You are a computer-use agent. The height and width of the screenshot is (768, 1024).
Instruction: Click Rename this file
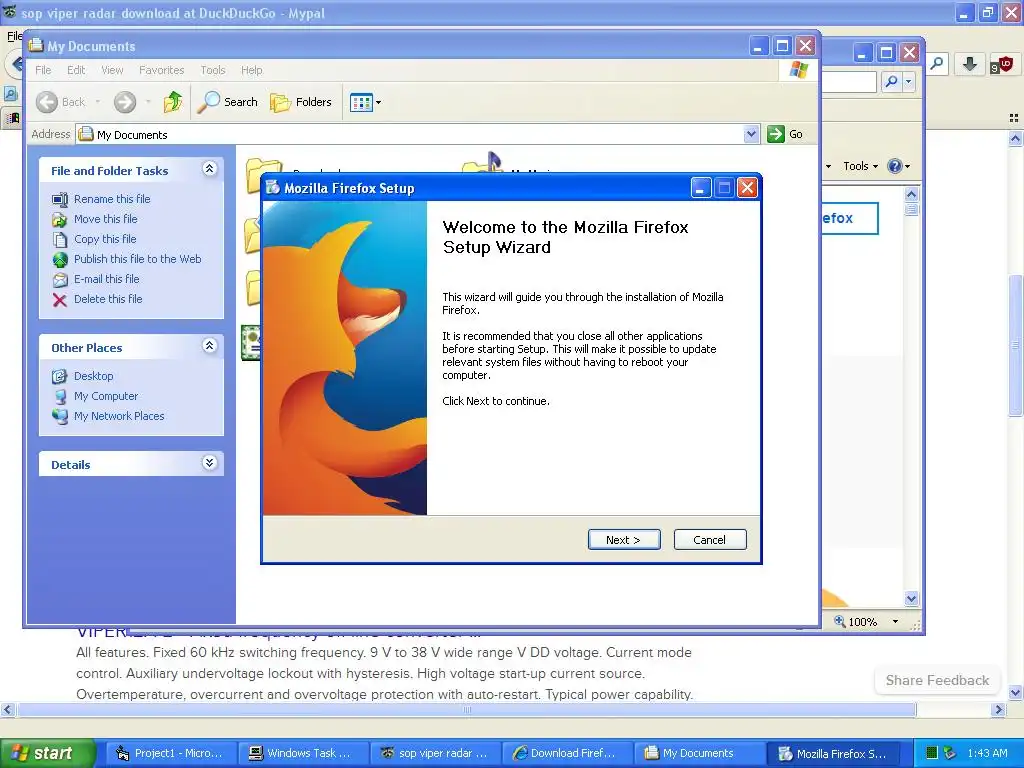112,199
